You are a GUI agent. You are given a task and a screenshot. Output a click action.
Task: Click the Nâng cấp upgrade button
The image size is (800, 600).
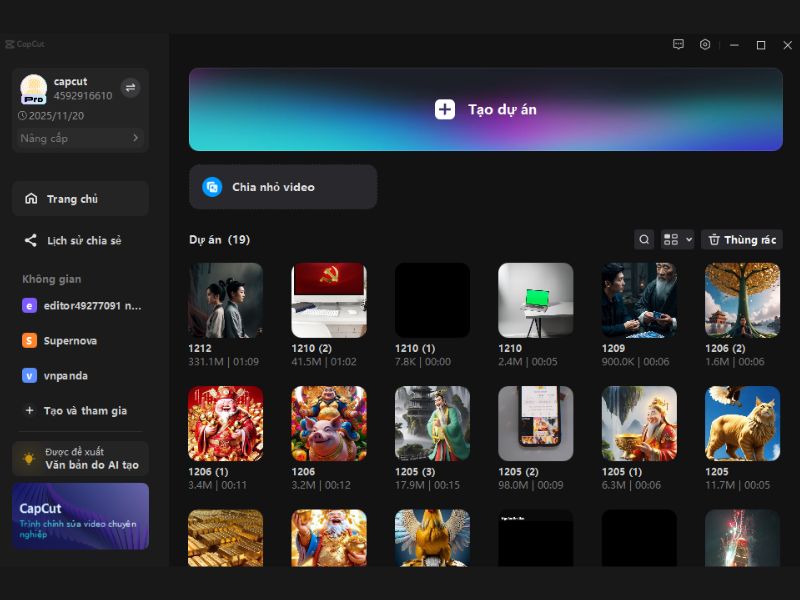[x=80, y=138]
